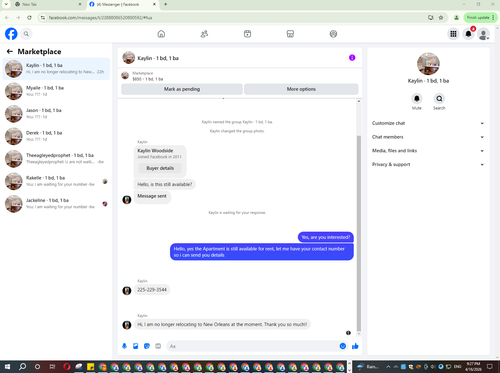This screenshot has width=500, height=373.
Task: Click the purple conversation info icon
Action: [352, 58]
